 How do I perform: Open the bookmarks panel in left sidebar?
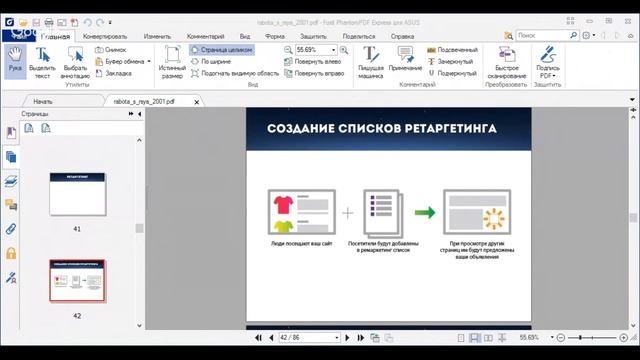coord(11,133)
